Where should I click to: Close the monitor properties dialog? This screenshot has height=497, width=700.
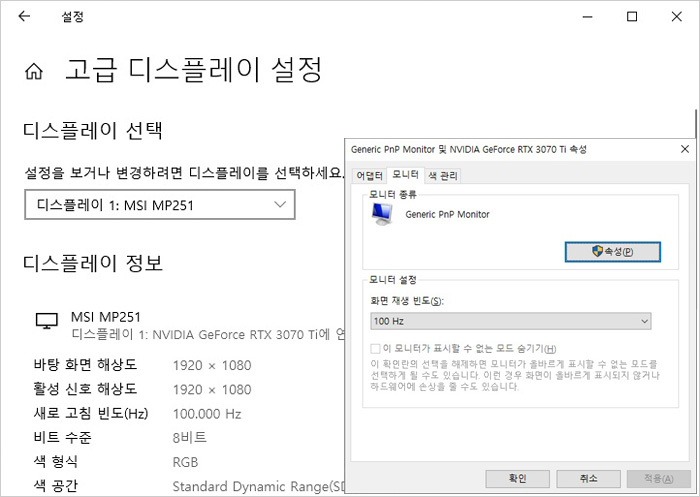pos(685,149)
